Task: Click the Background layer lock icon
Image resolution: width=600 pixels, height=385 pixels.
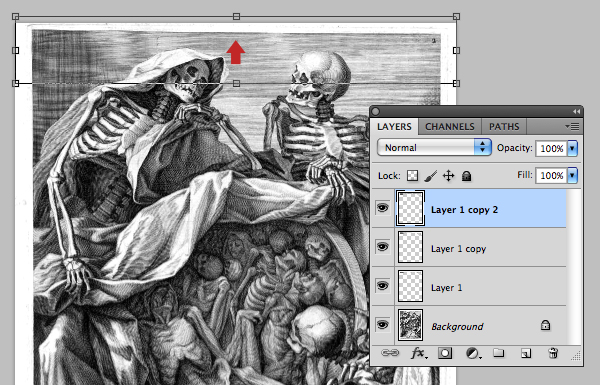Action: [x=545, y=325]
